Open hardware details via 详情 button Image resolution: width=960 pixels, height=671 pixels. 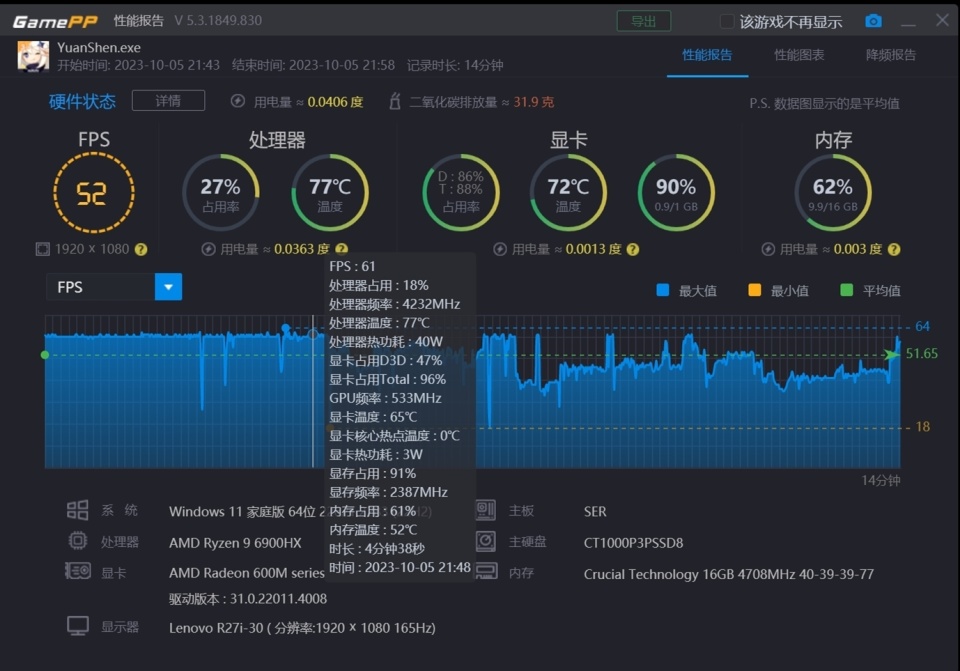[168, 100]
